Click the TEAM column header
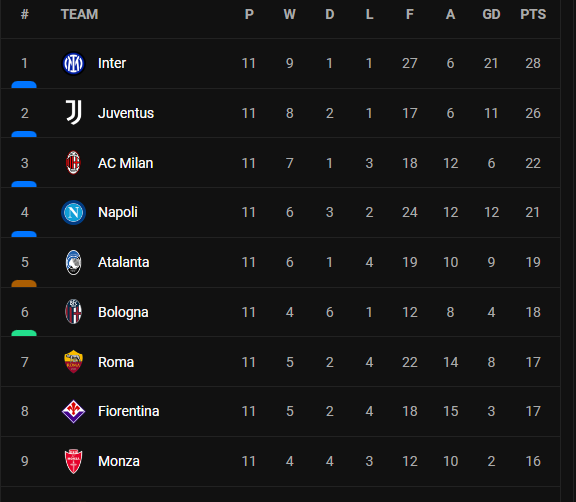 pos(79,14)
